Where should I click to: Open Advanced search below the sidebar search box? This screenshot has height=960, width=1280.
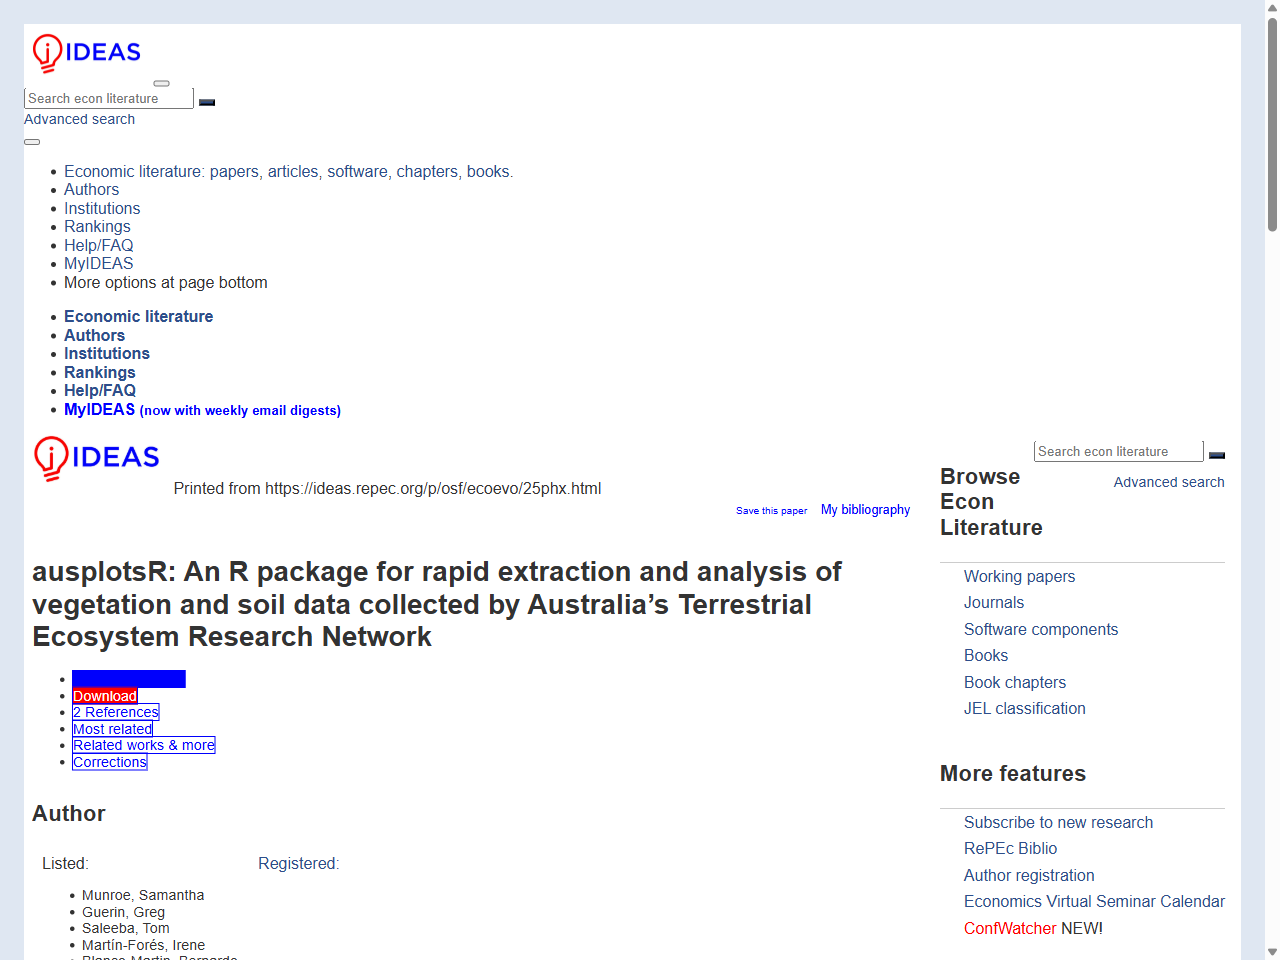pos(1168,482)
